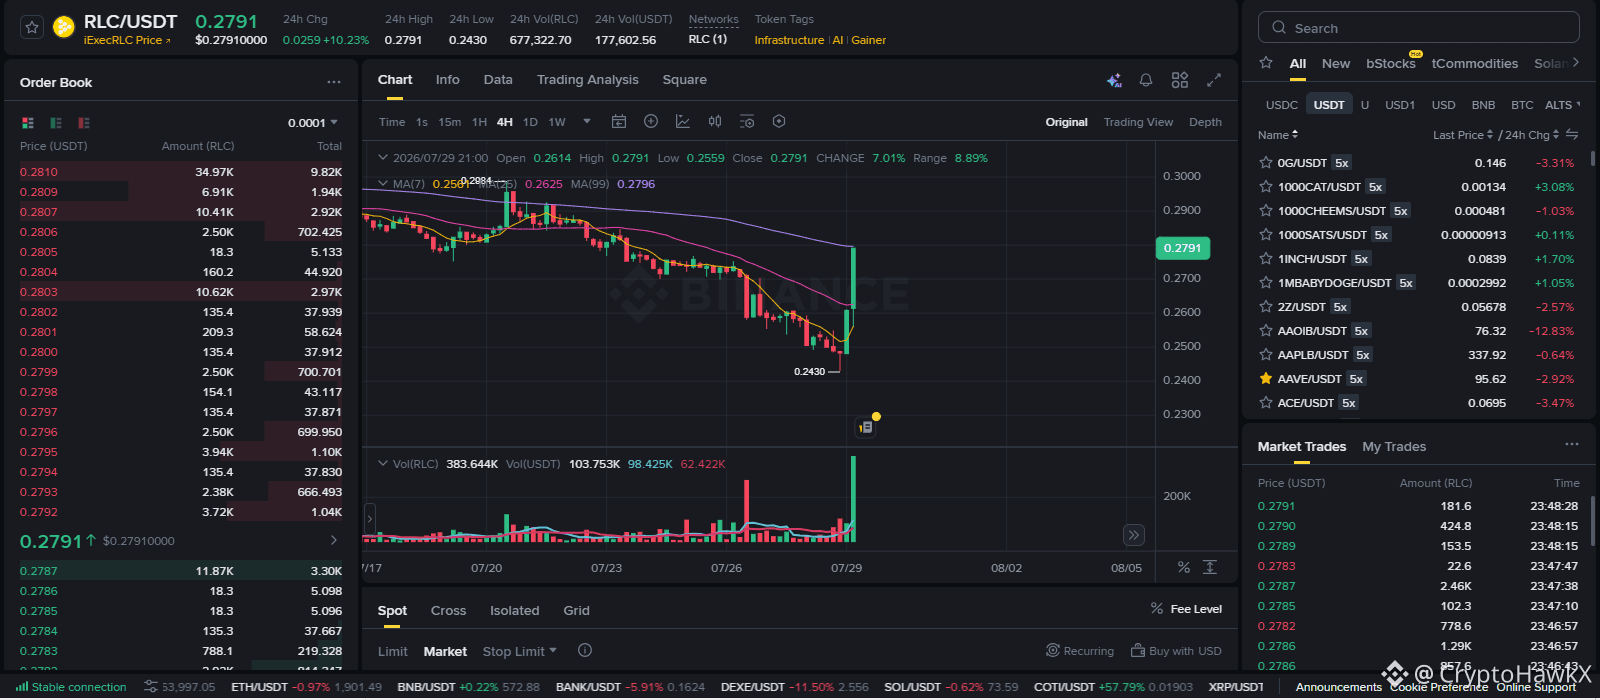Show only sell orders in order book
The image size is (1600, 700).
(x=84, y=123)
